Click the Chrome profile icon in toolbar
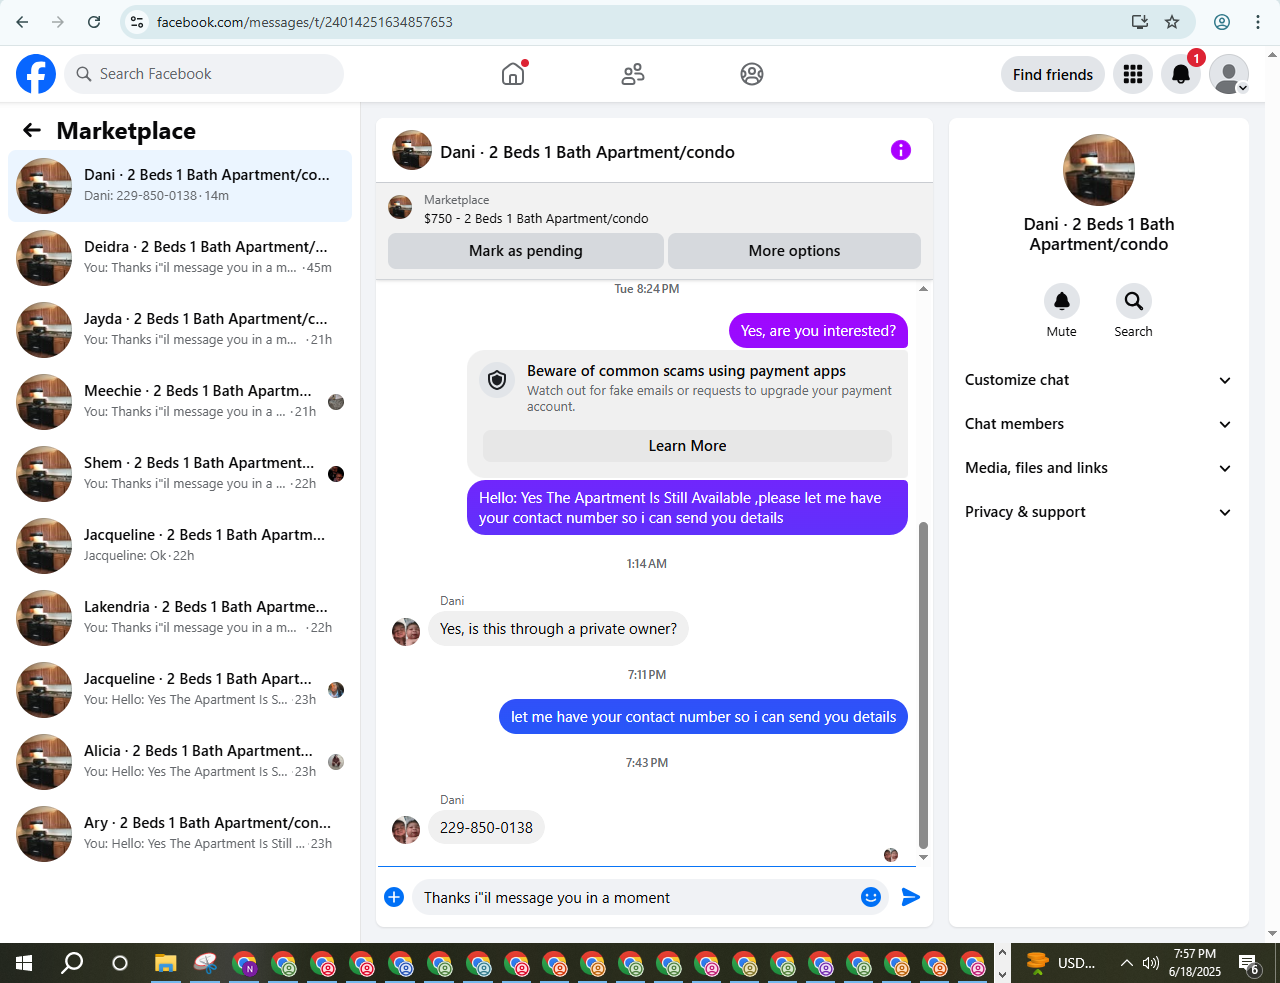This screenshot has height=983, width=1280. coord(1222,22)
